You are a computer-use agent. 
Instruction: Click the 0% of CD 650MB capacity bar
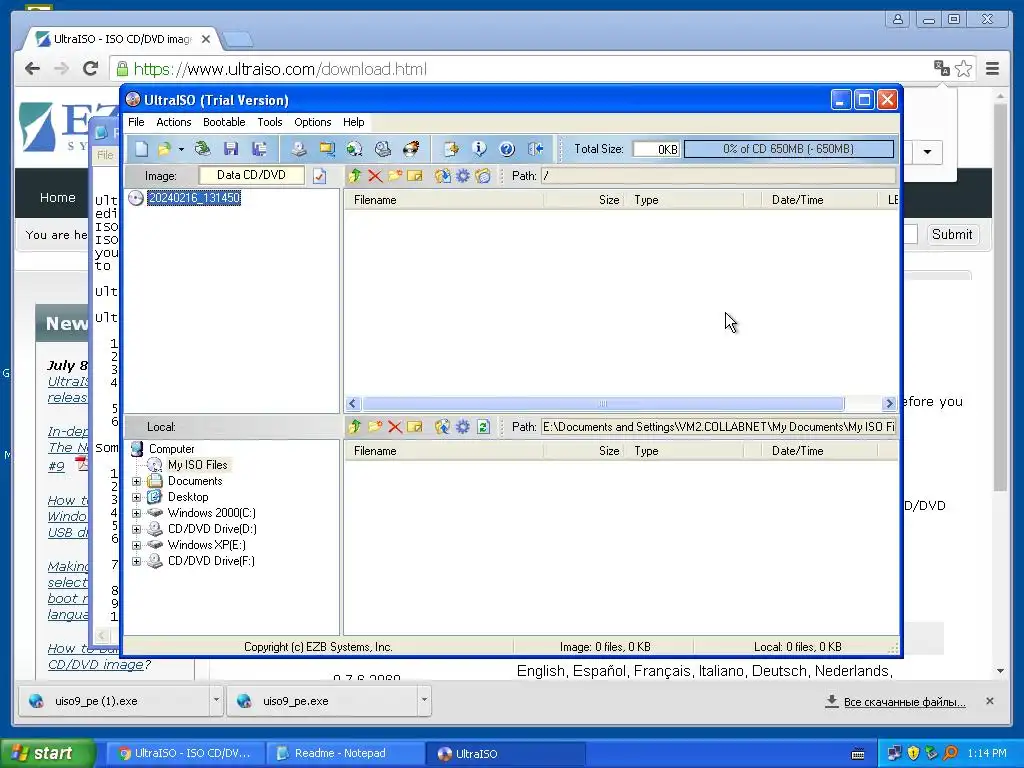point(788,149)
